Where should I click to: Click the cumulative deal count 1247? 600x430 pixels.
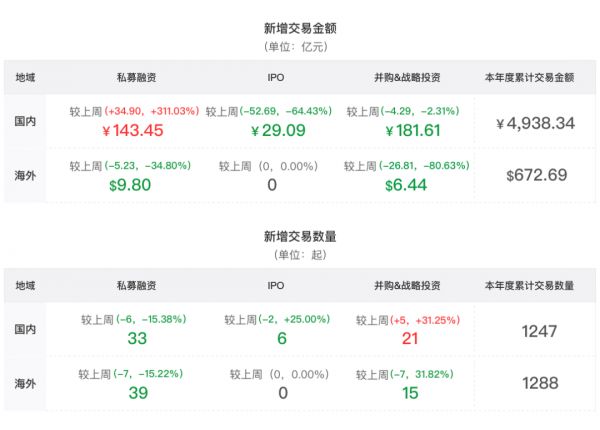click(538, 331)
